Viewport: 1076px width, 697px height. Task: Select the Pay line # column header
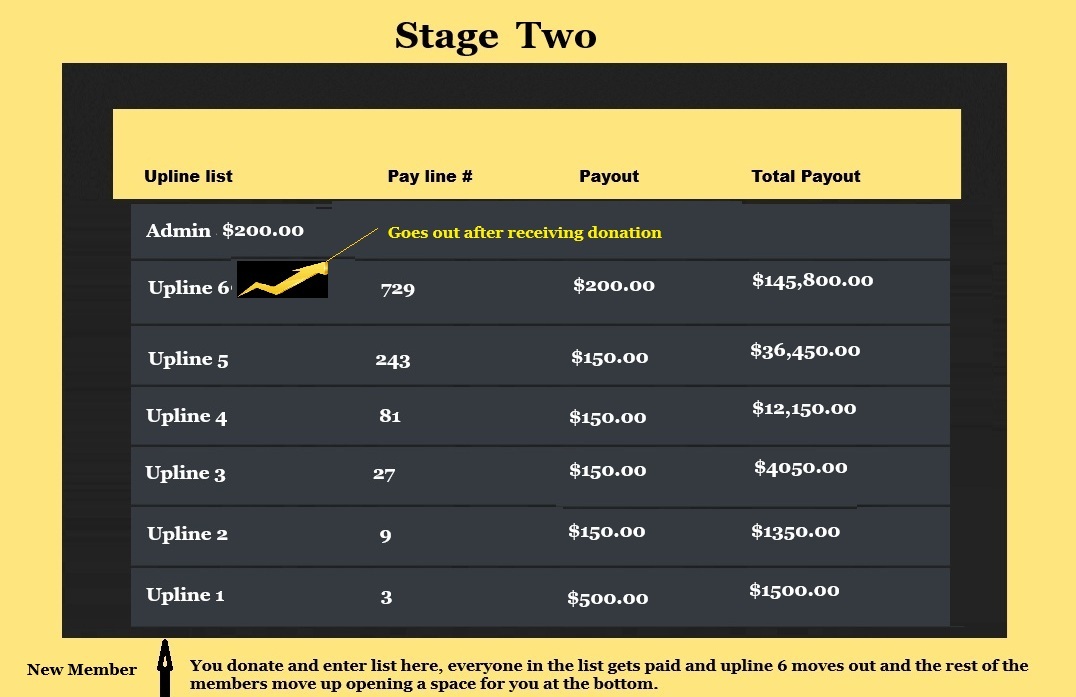point(430,177)
